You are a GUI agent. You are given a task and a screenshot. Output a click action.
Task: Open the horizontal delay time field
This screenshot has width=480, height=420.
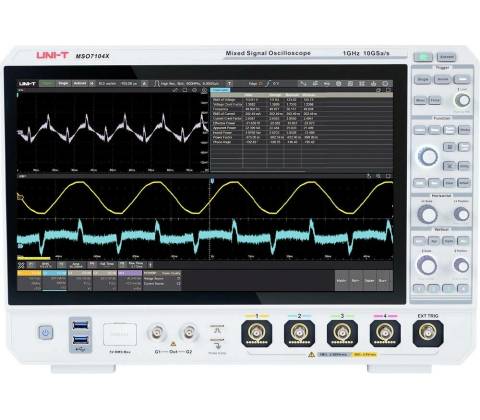click(129, 84)
